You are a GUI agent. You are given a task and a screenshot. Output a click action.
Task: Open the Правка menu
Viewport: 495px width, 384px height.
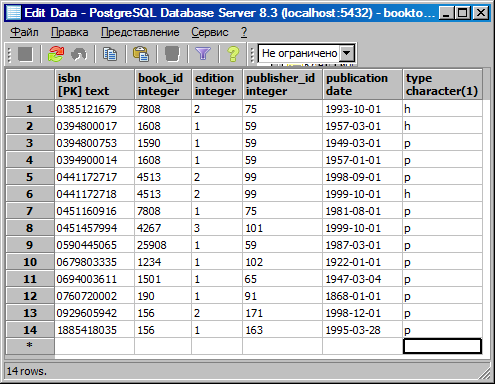[x=70, y=32]
